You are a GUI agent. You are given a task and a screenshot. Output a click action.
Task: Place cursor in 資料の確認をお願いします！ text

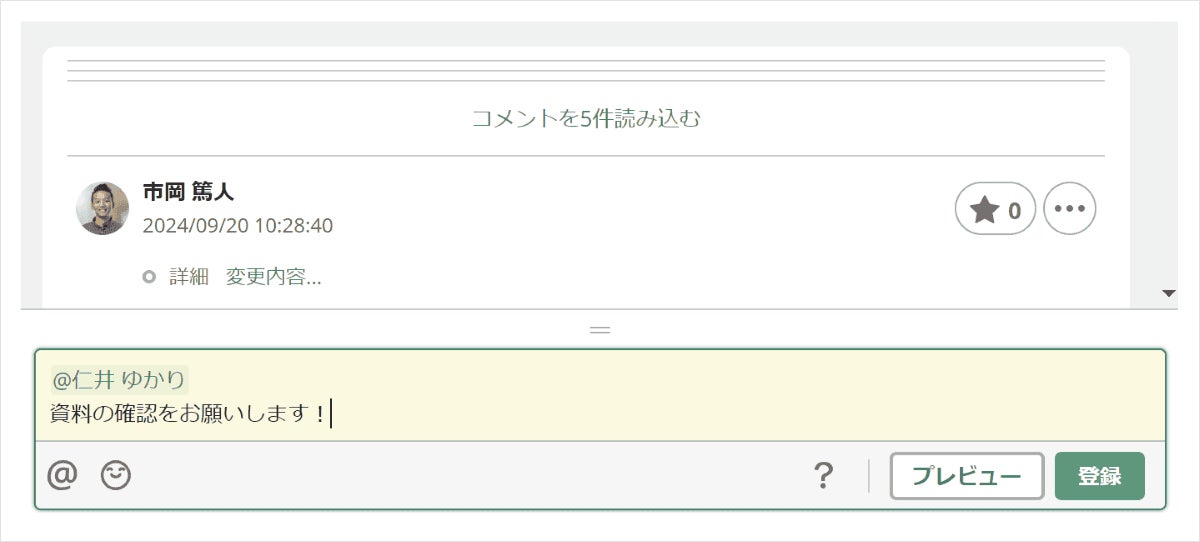tap(188, 413)
